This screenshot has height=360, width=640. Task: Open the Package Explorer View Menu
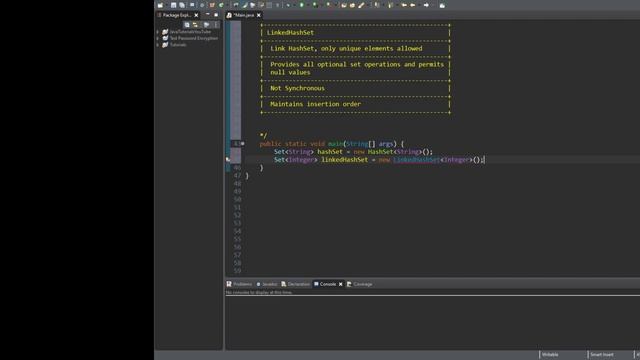216,24
